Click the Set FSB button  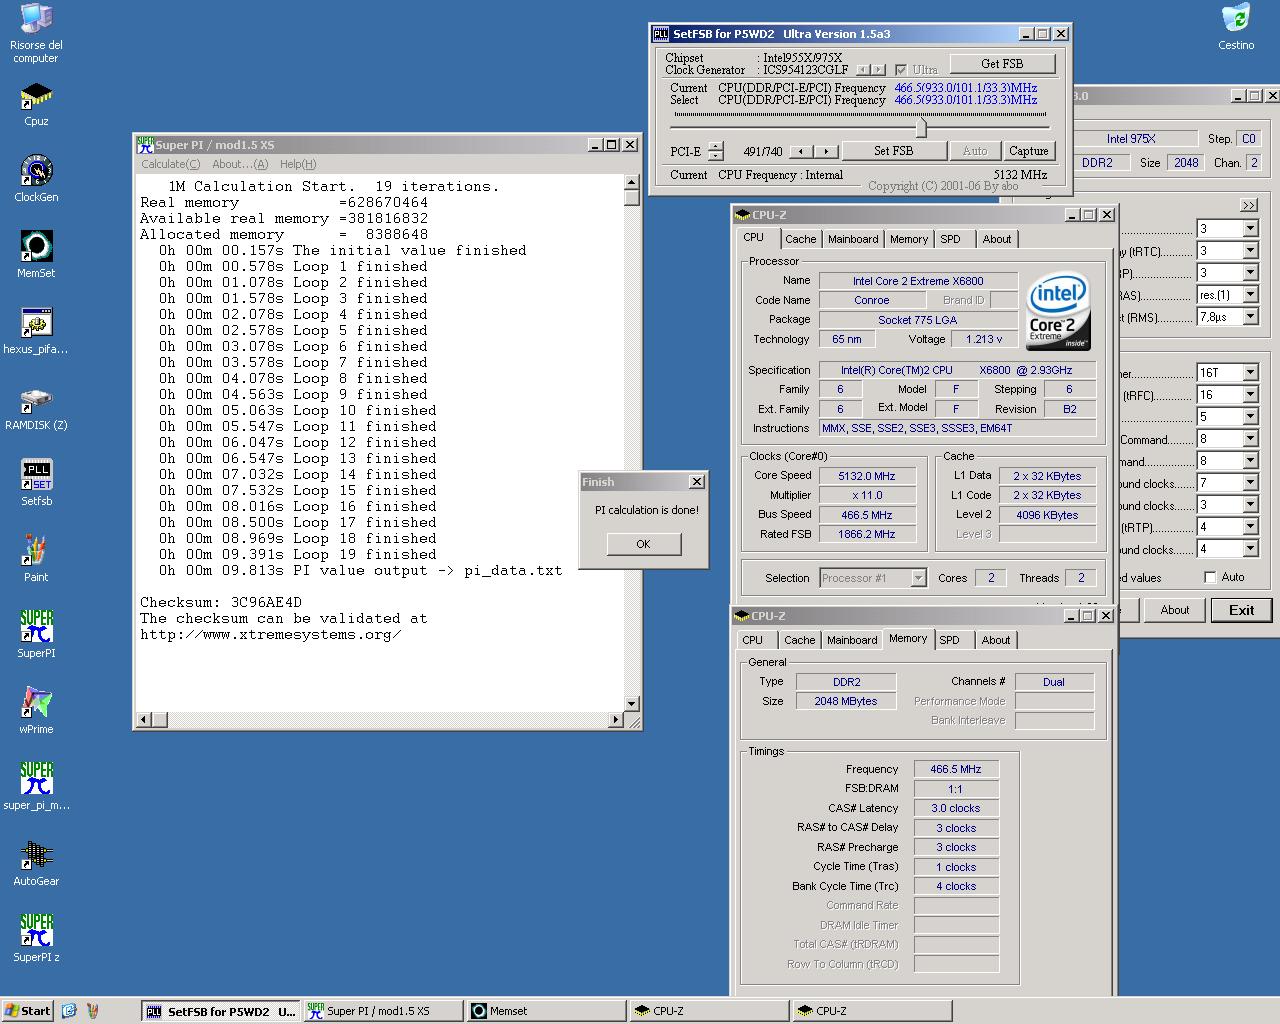[893, 151]
